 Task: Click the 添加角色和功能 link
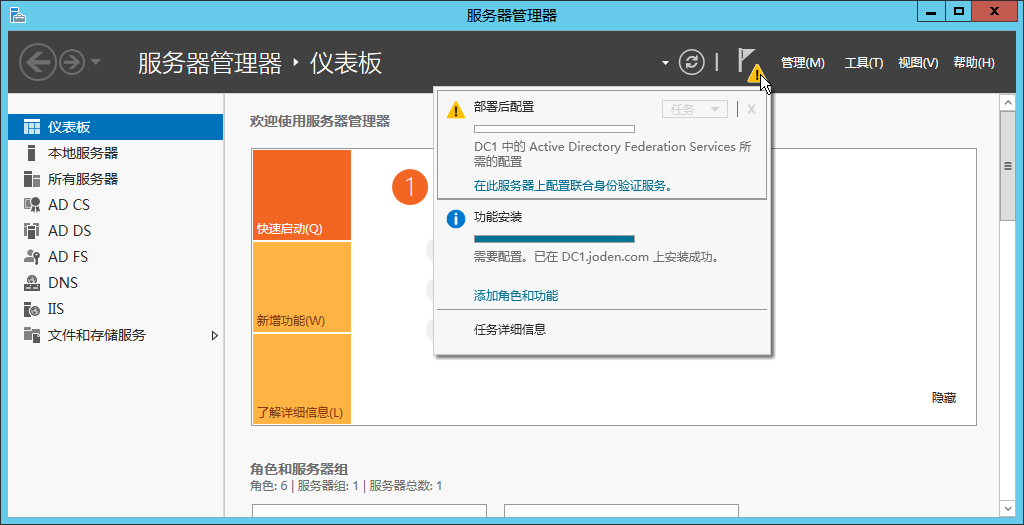point(516,296)
